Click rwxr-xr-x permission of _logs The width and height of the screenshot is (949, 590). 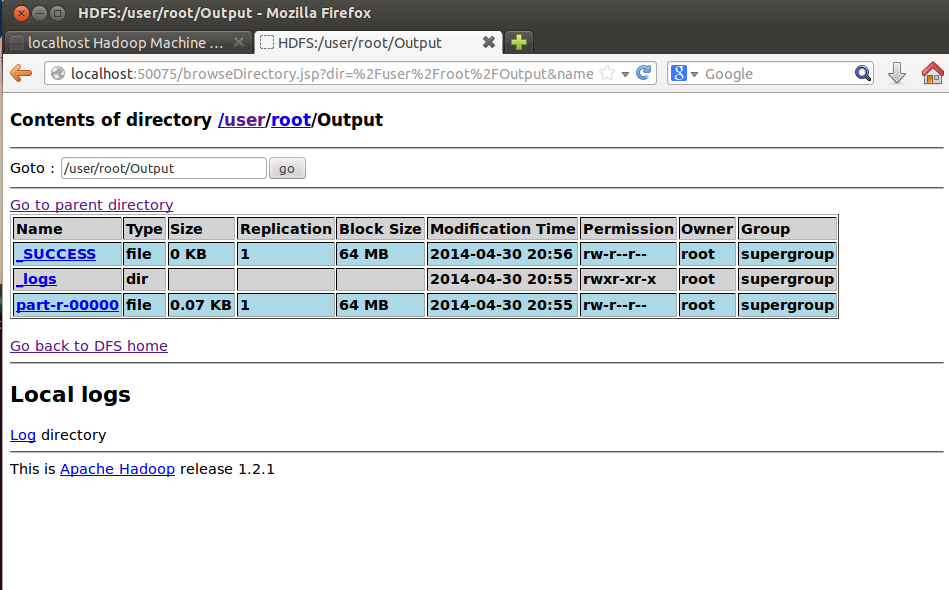pos(628,280)
